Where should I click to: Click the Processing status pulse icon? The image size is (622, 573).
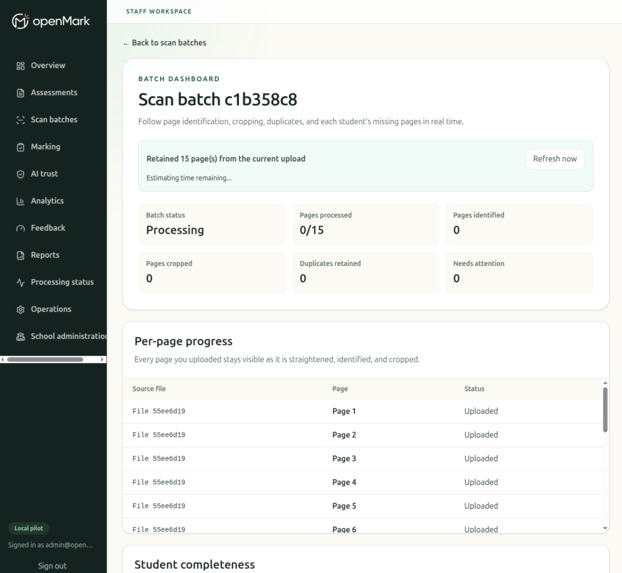click(x=20, y=282)
